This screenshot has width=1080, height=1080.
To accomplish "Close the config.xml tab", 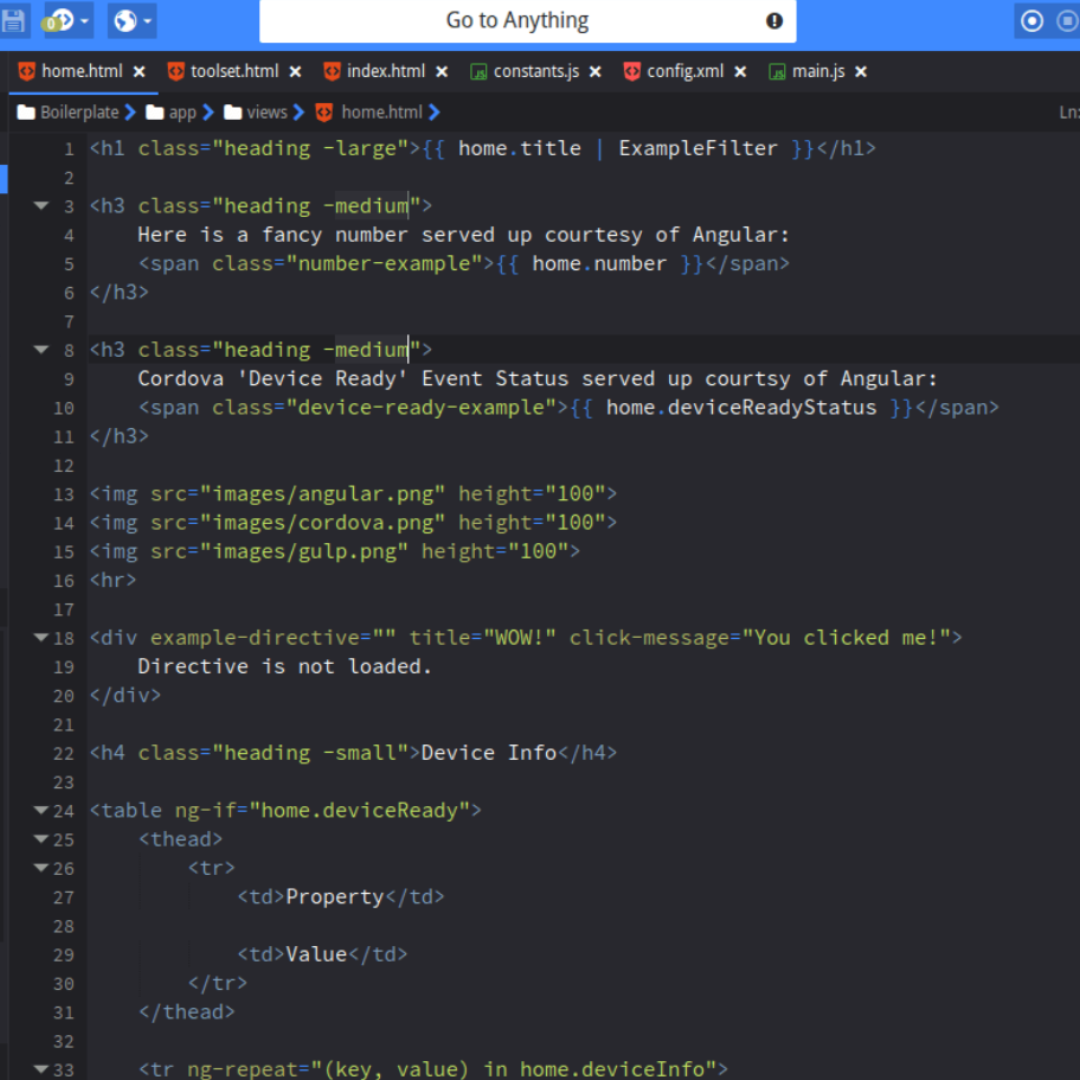I will click(740, 72).
